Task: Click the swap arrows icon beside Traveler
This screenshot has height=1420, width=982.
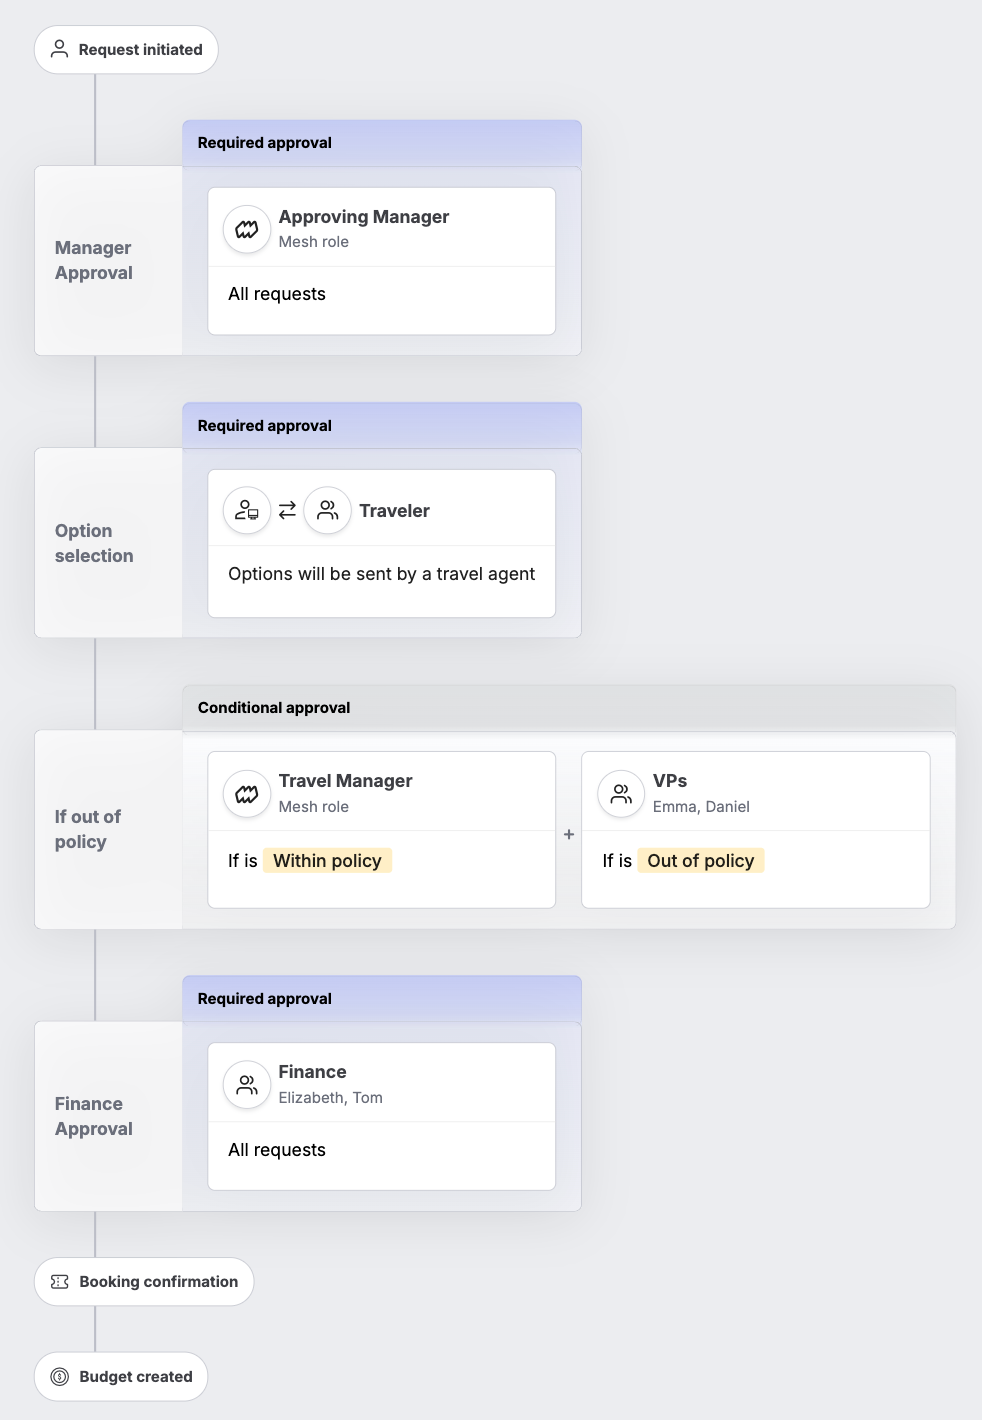Action: pos(287,511)
